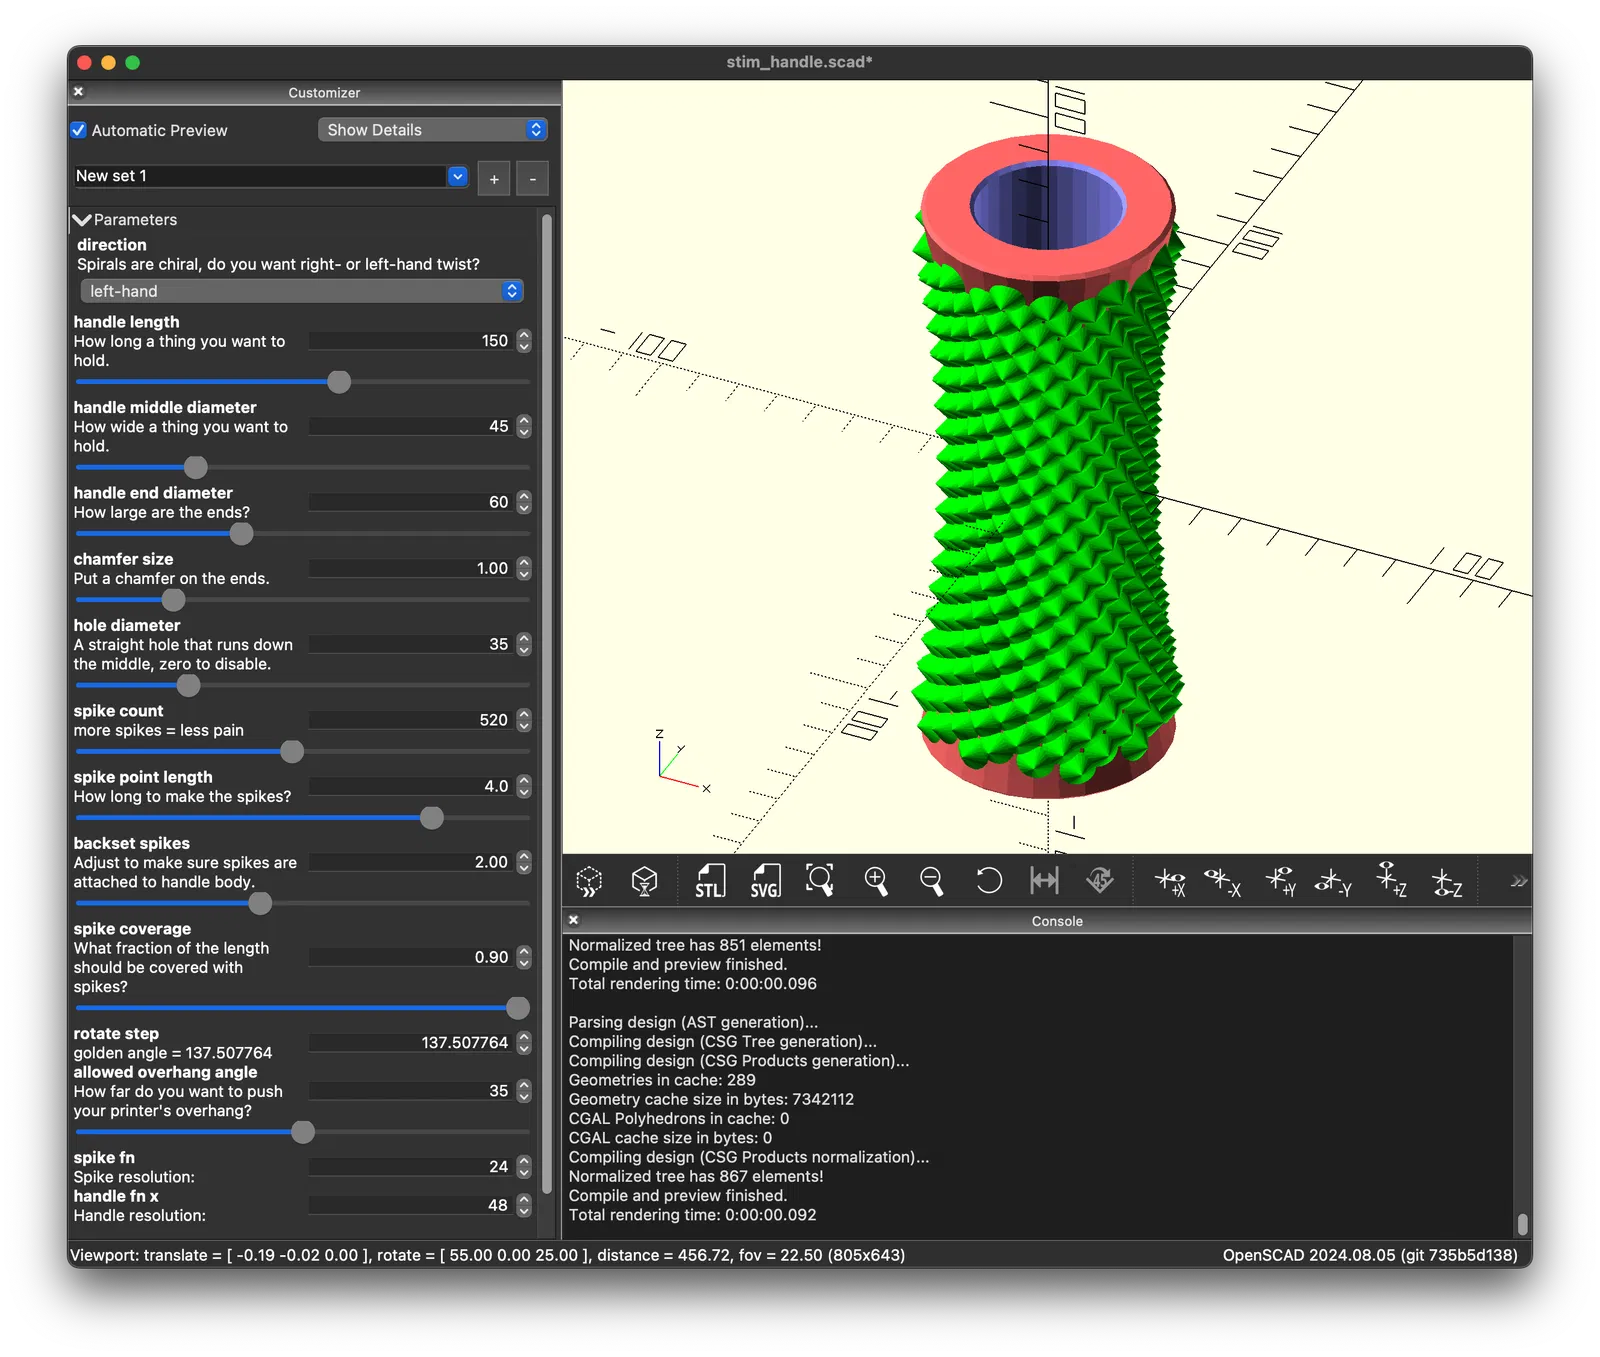Click the rotate step stepper arrows
Image resolution: width=1600 pixels, height=1357 pixels.
[524, 1043]
